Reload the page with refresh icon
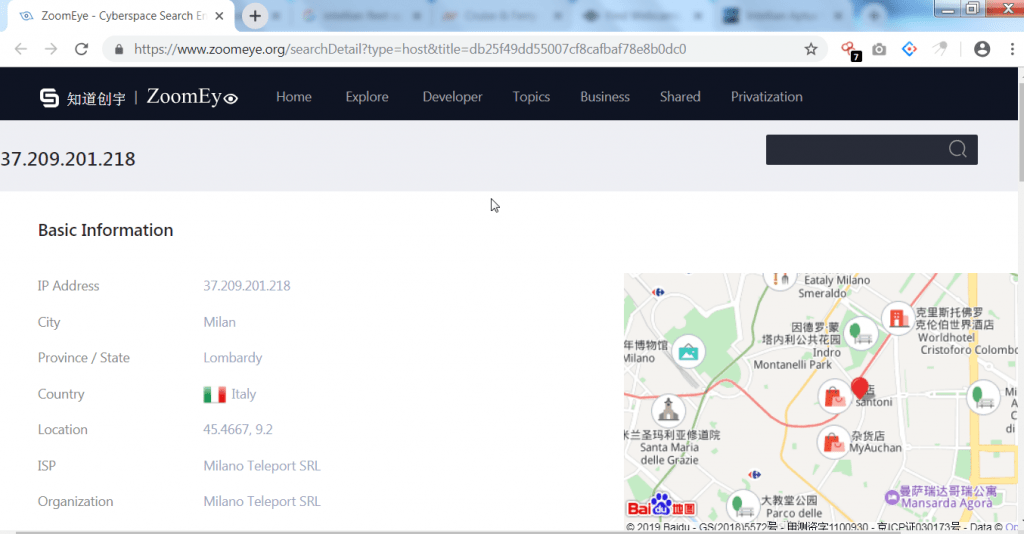This screenshot has height=534, width=1024. click(81, 49)
